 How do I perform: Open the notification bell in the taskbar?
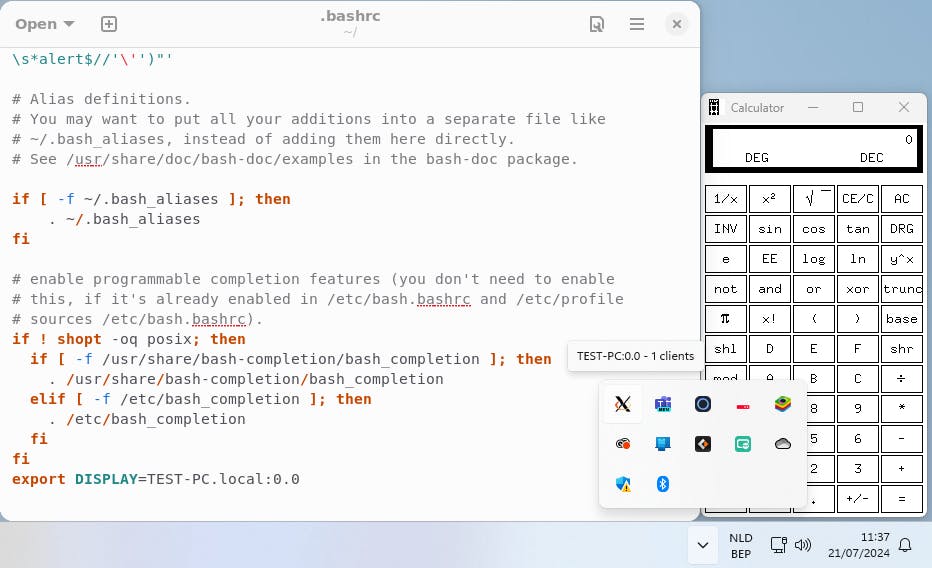tap(905, 545)
